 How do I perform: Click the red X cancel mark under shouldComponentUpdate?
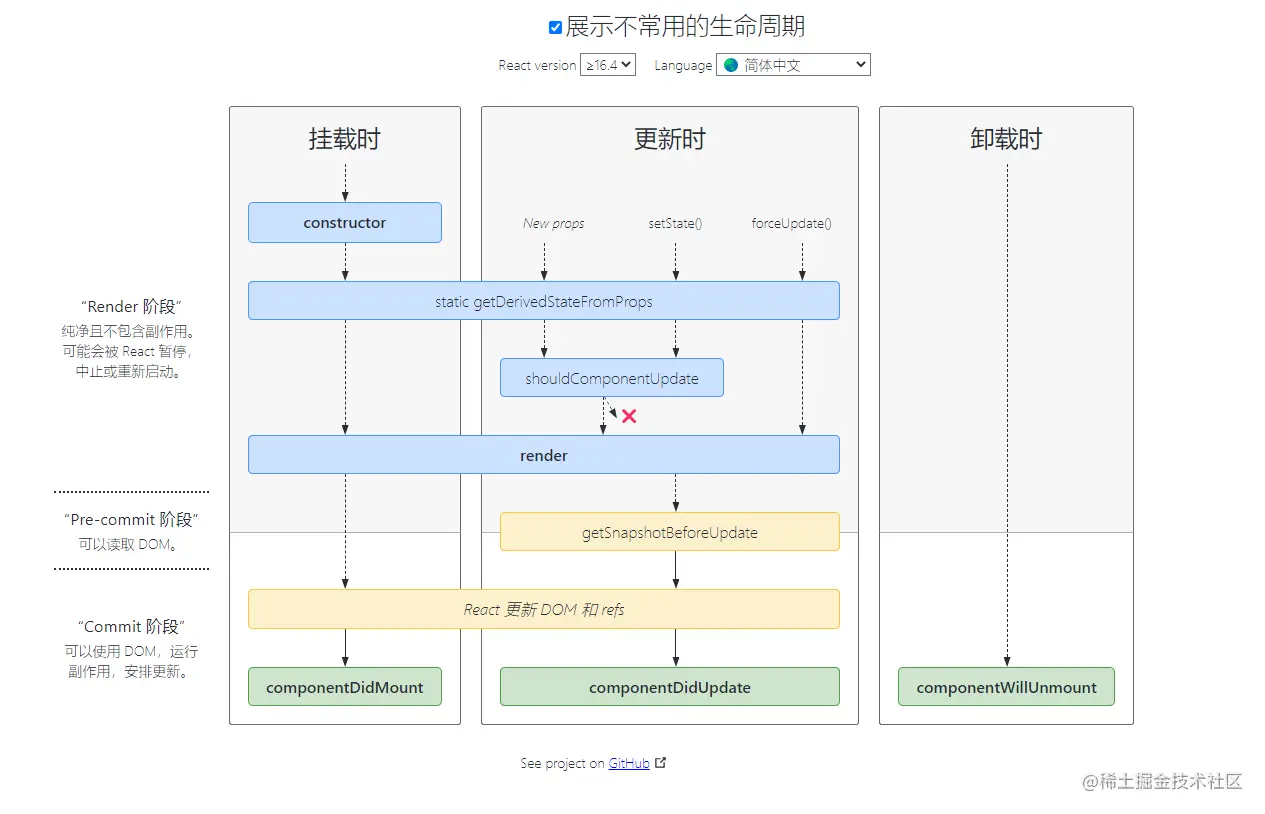tap(629, 416)
